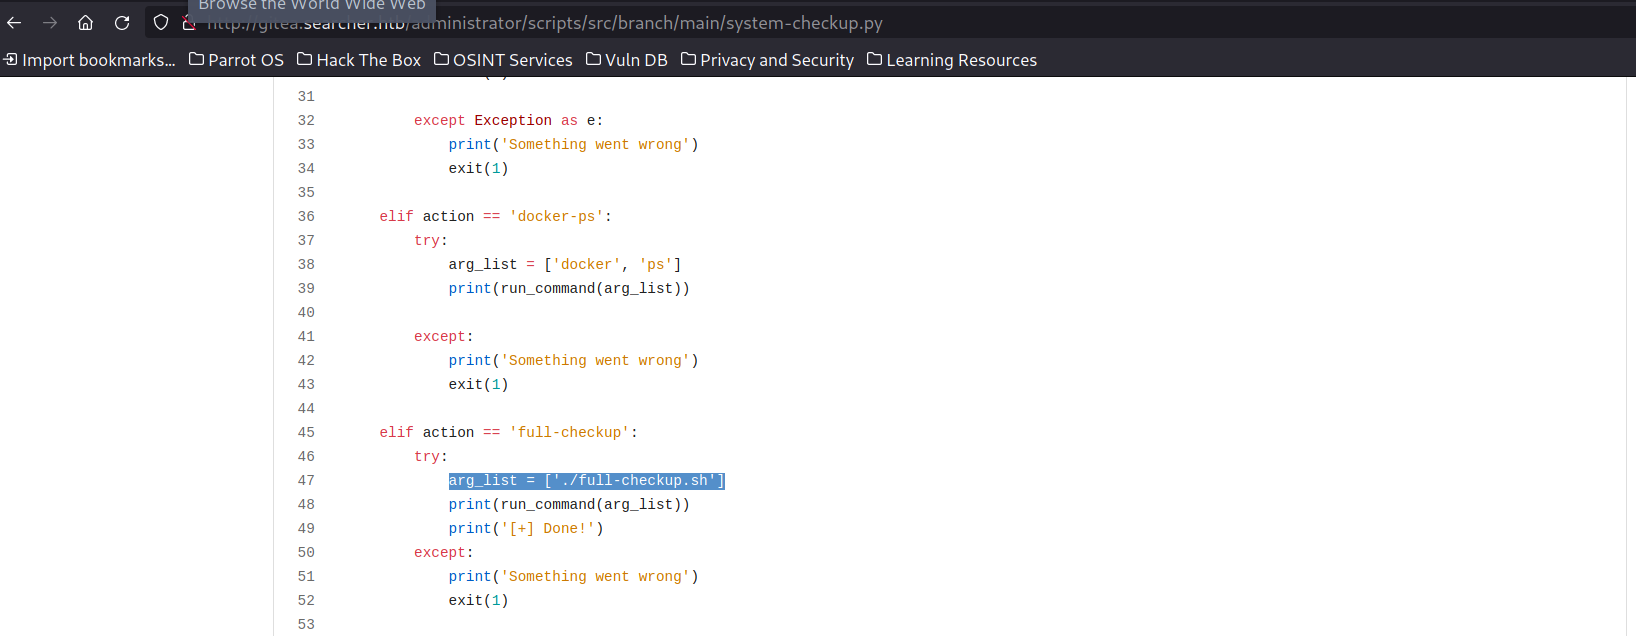
Task: Click the Import bookmarks... button
Action: point(89,60)
